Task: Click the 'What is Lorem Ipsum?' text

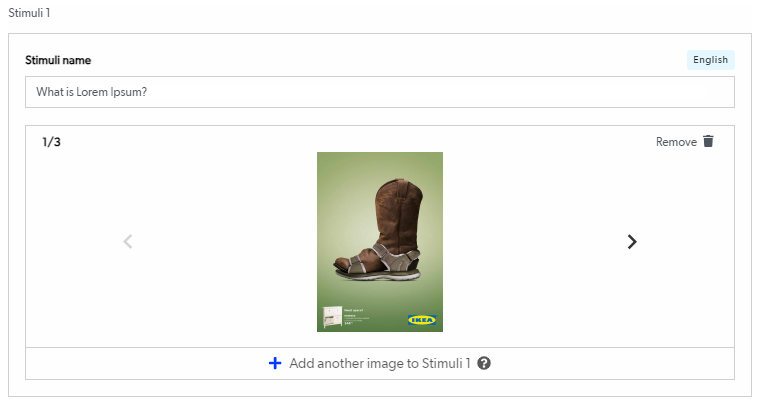Action: (92, 92)
